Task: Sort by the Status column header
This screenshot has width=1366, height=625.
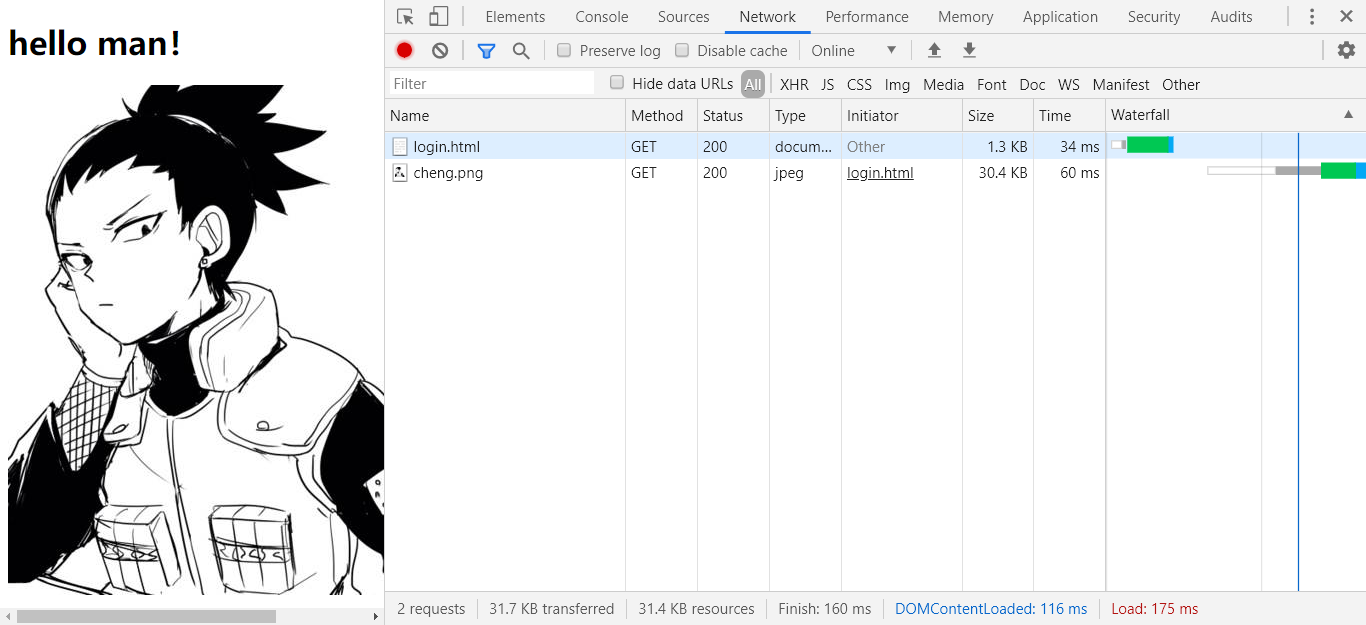Action: click(733, 116)
